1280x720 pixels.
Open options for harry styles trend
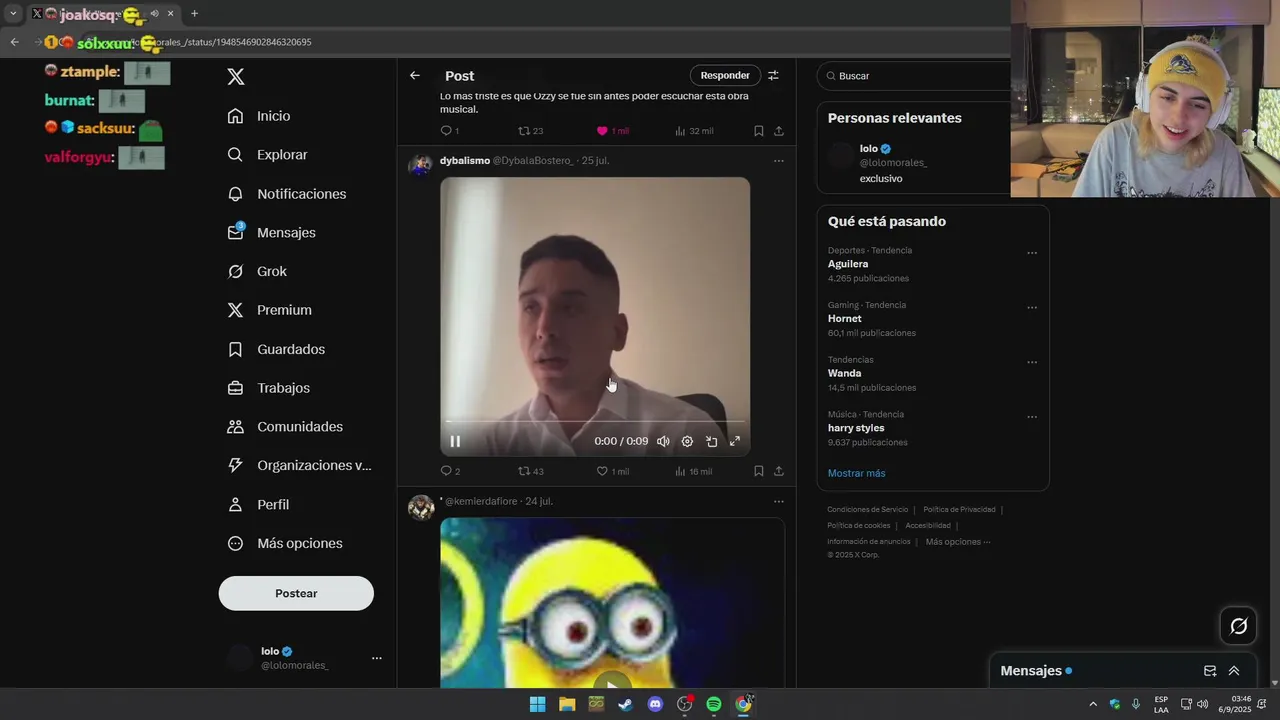pos(1032,417)
